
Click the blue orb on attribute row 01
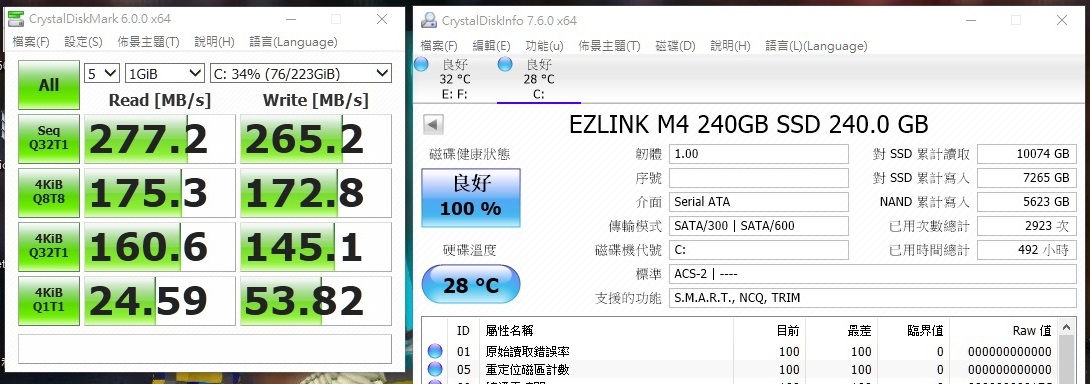435,351
